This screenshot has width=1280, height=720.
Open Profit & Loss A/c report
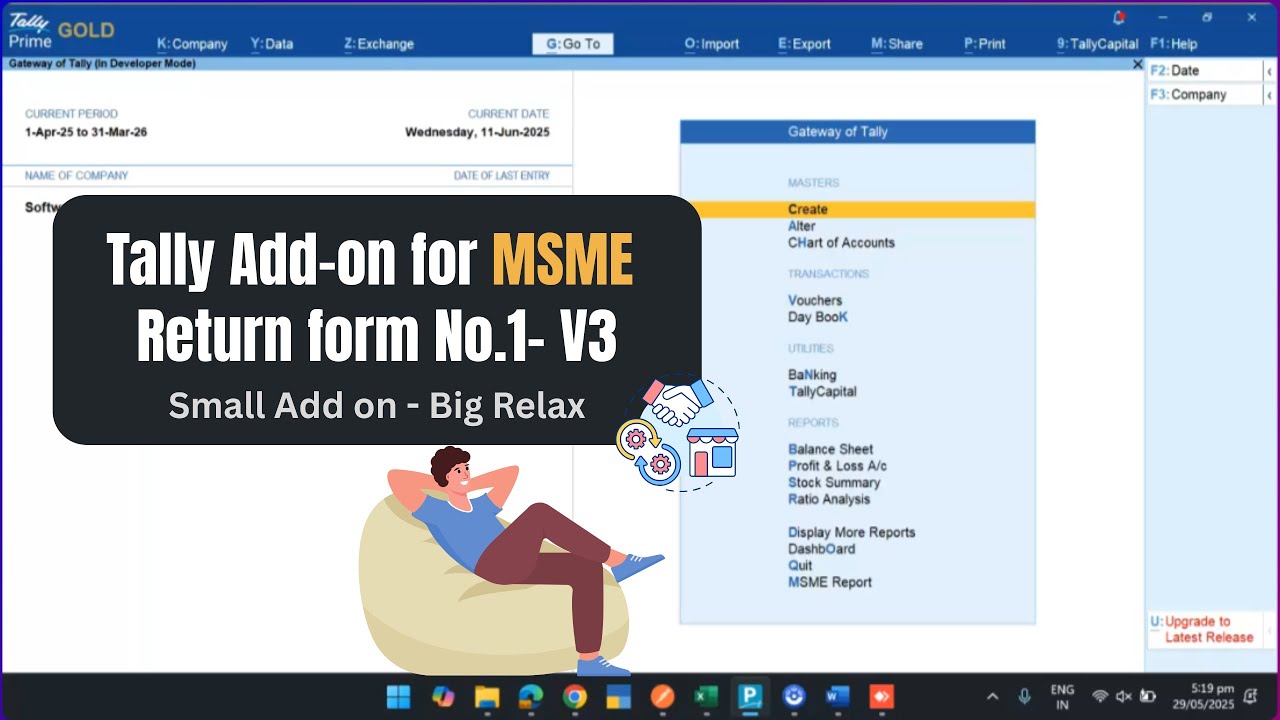[x=837, y=466]
